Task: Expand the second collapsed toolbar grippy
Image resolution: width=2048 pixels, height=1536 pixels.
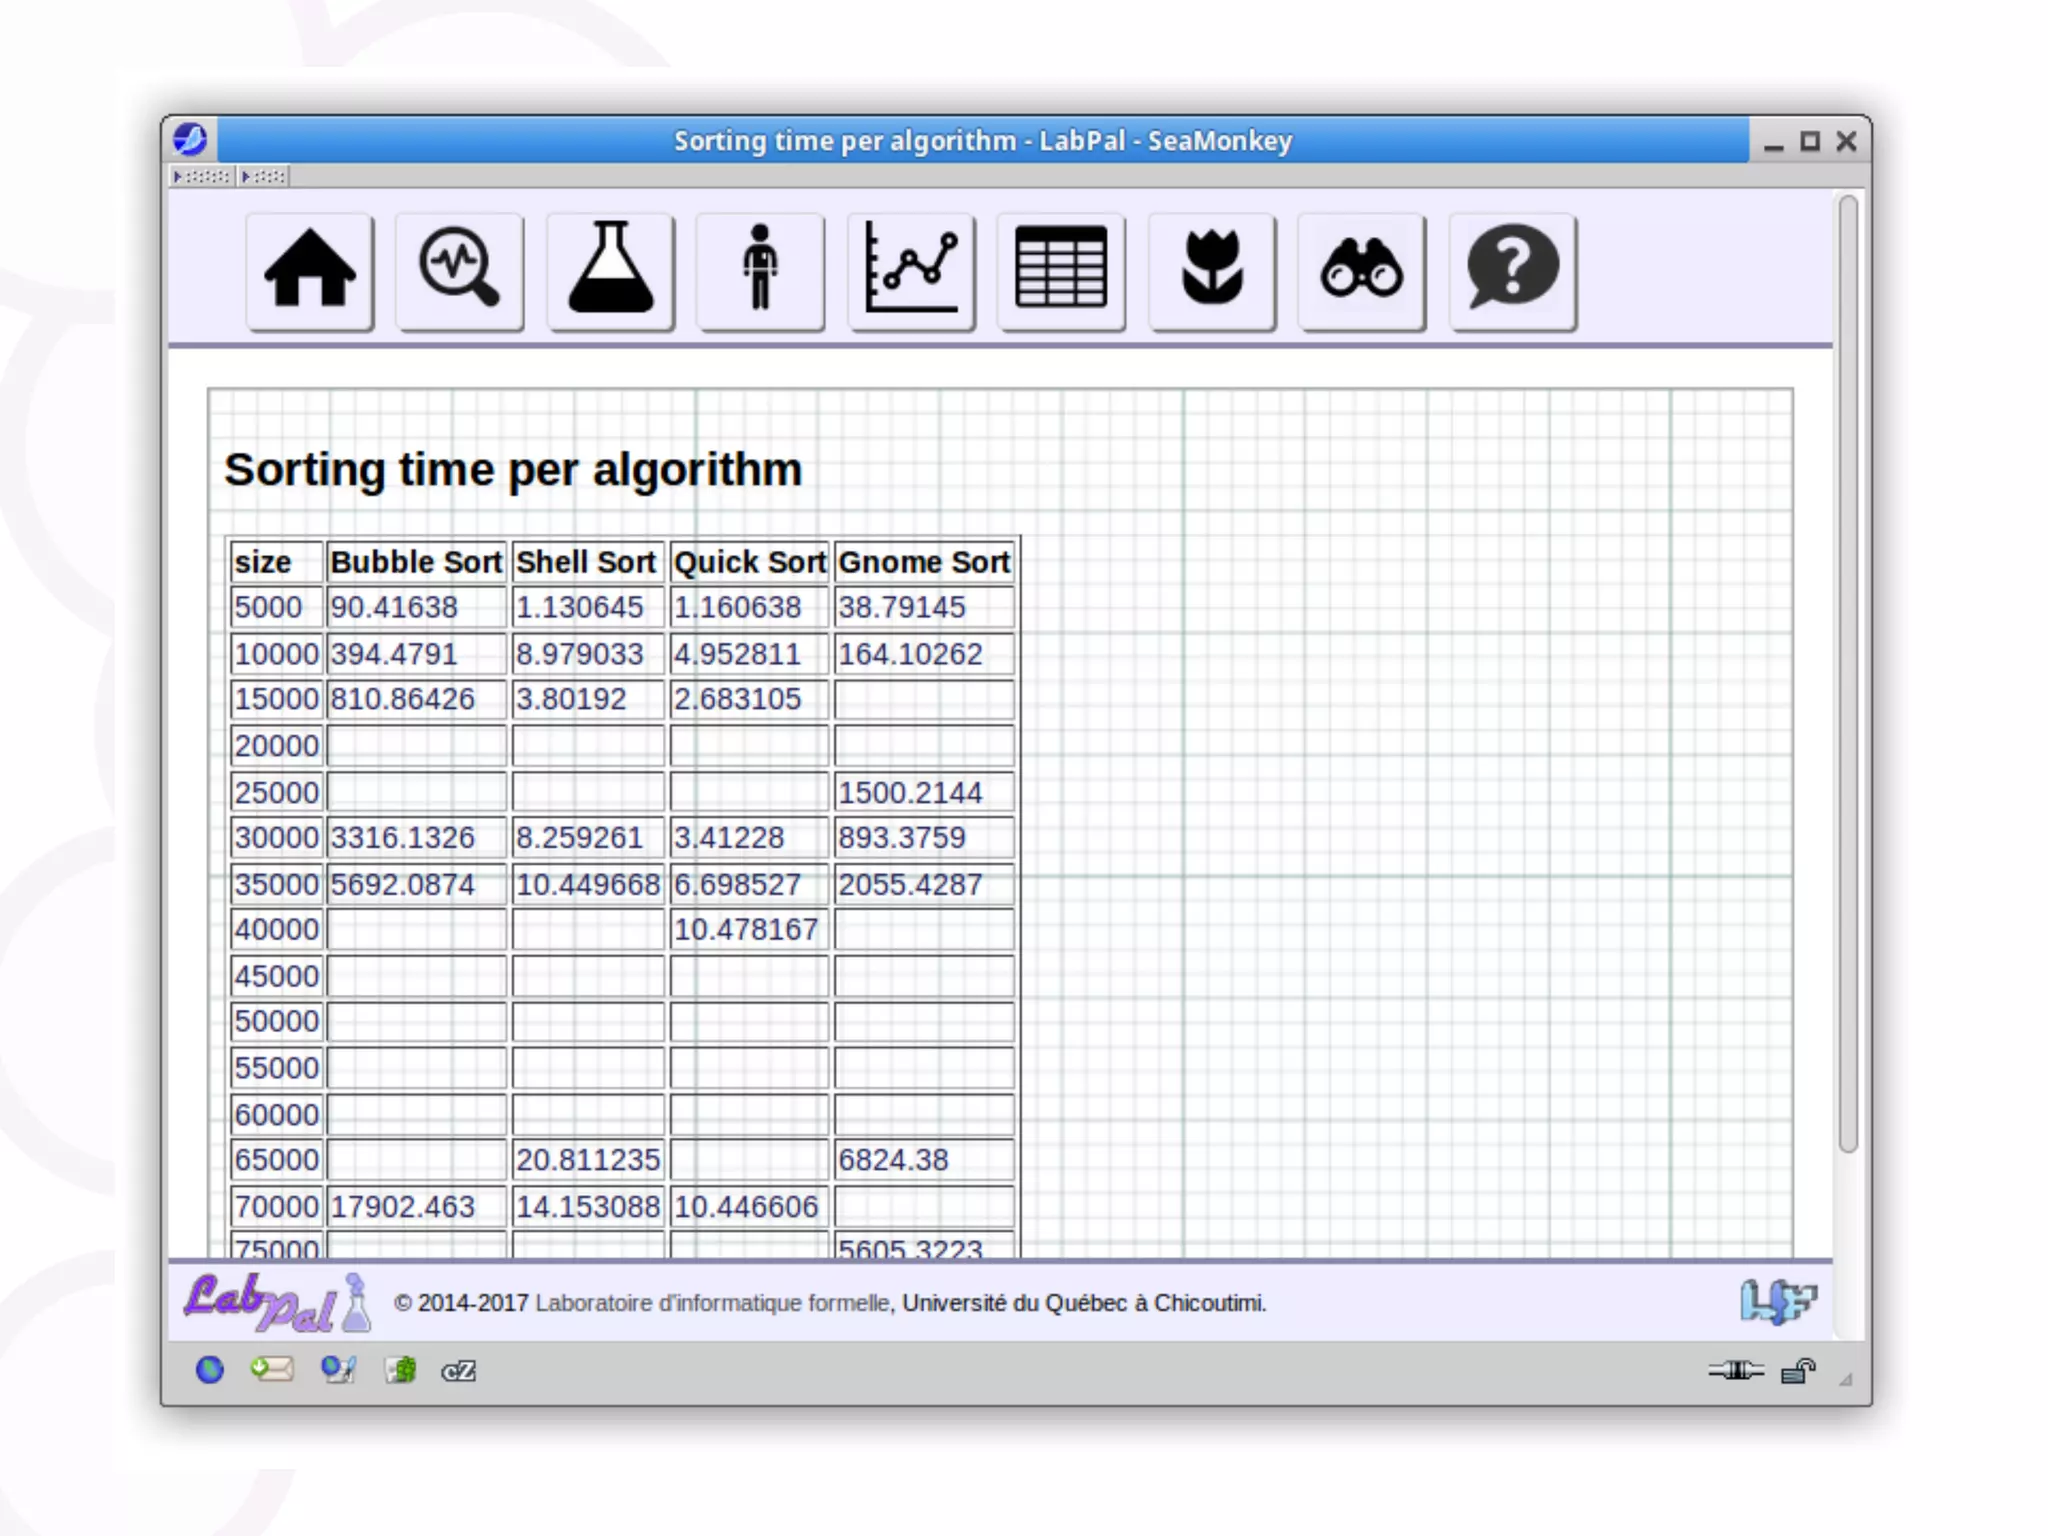Action: point(264,176)
